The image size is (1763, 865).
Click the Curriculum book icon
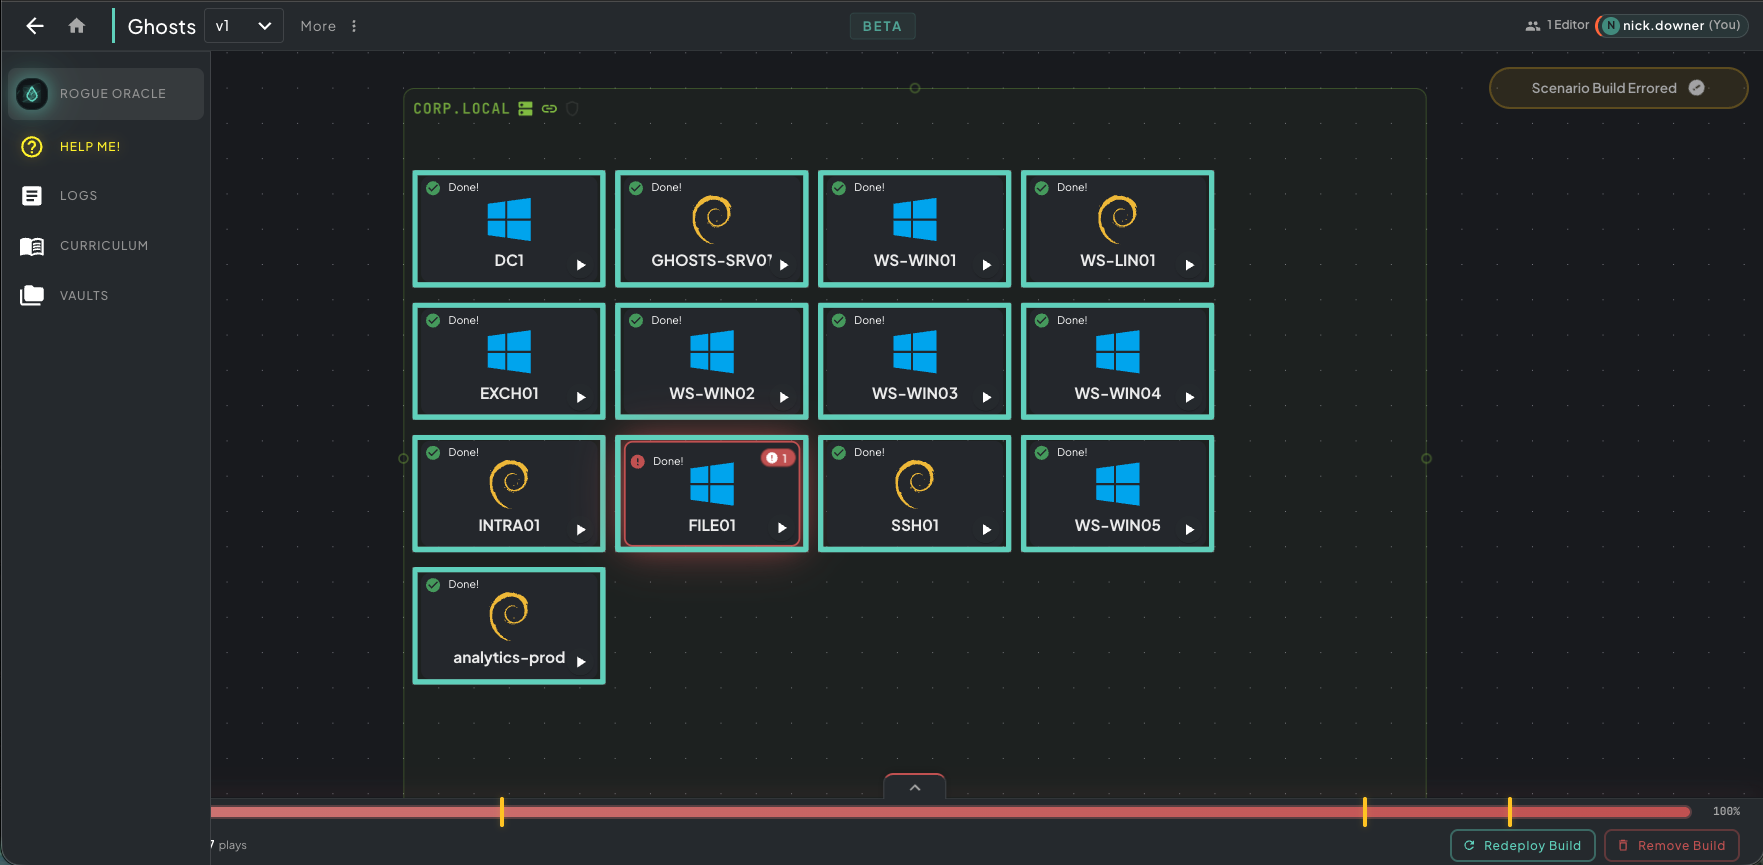coord(32,246)
